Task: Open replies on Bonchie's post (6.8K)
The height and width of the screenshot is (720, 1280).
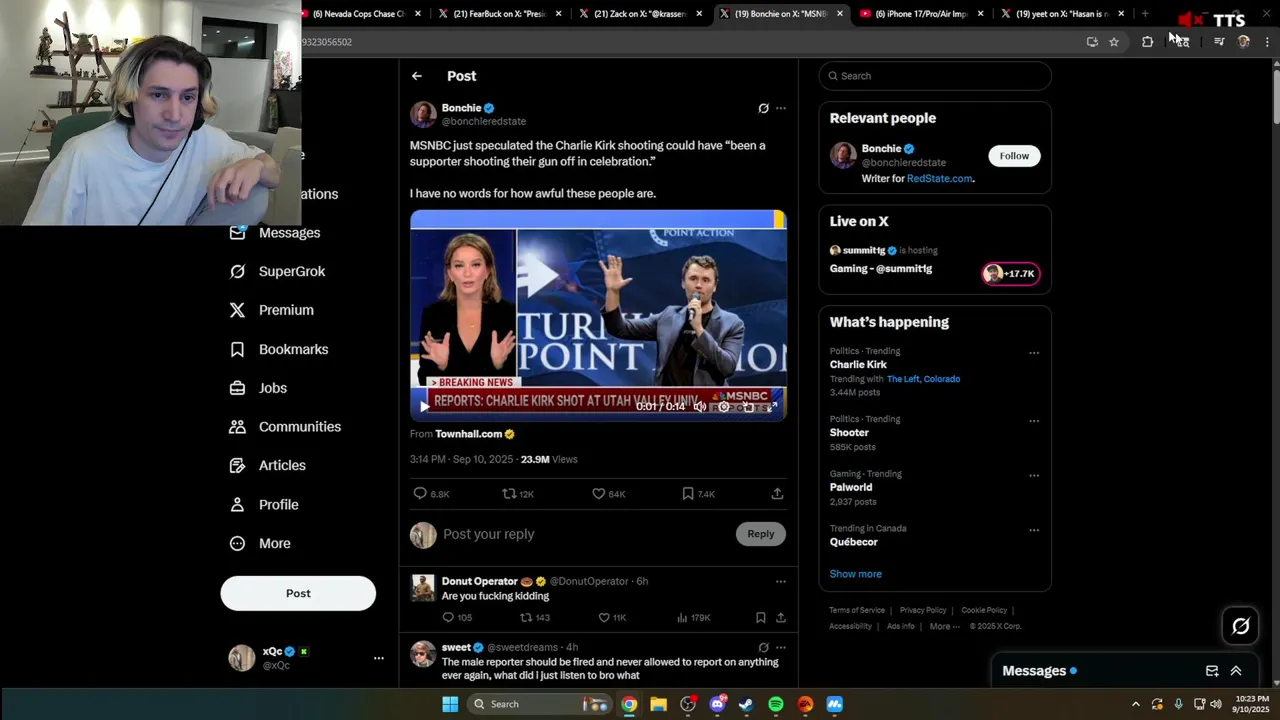Action: click(431, 494)
